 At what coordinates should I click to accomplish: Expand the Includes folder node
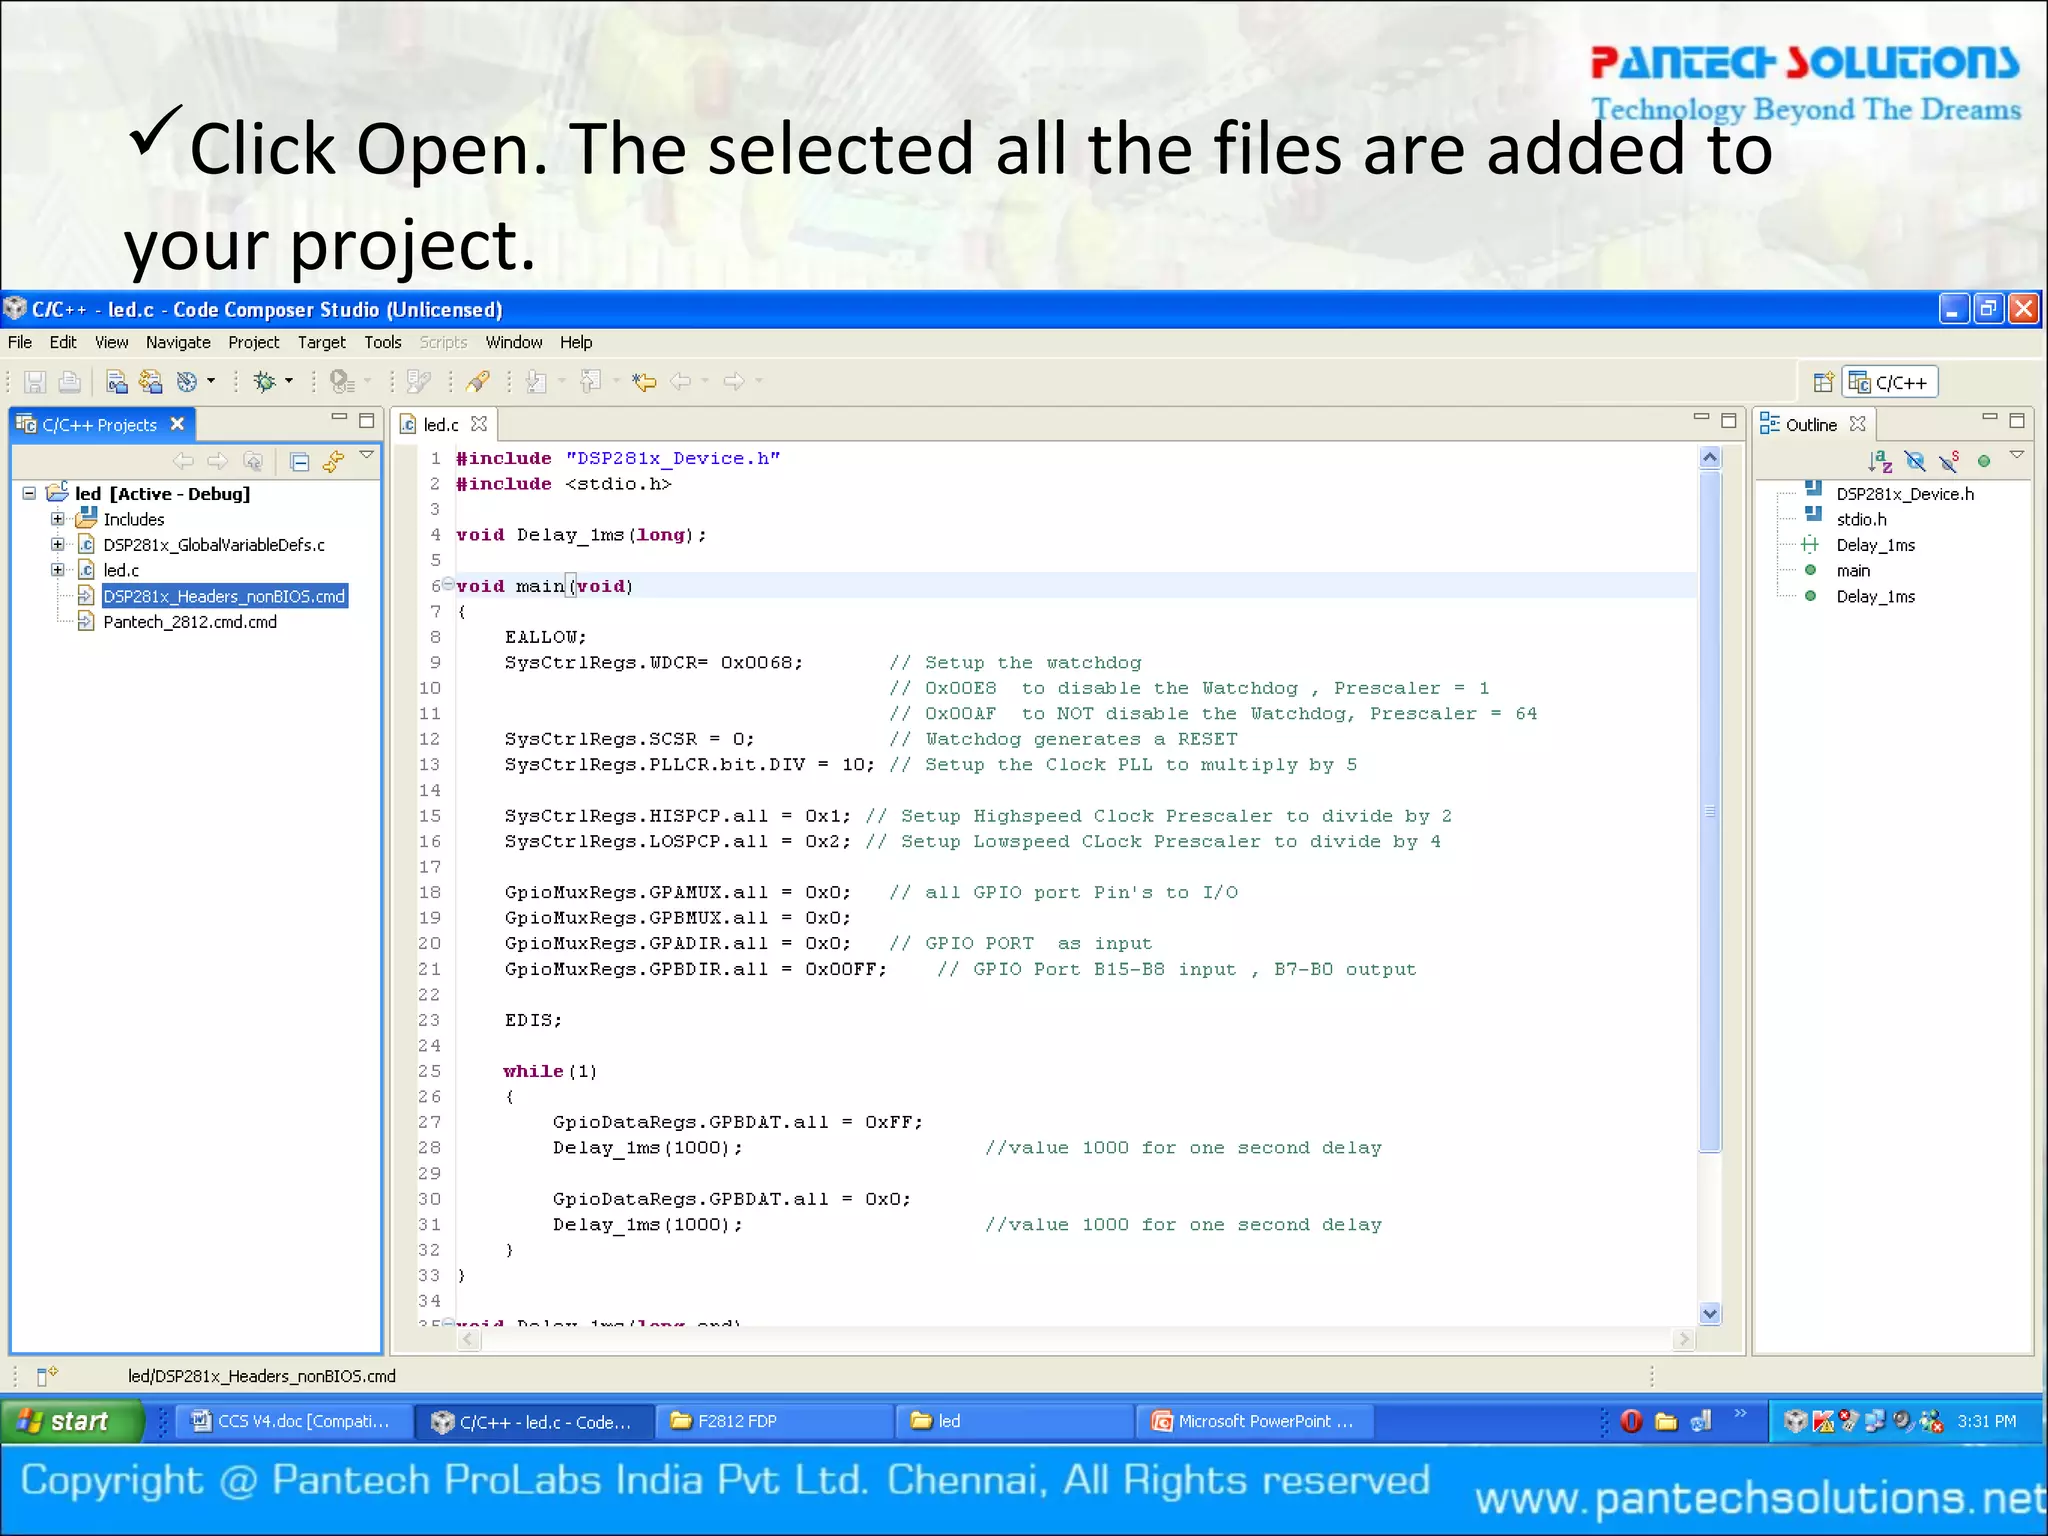point(58,519)
